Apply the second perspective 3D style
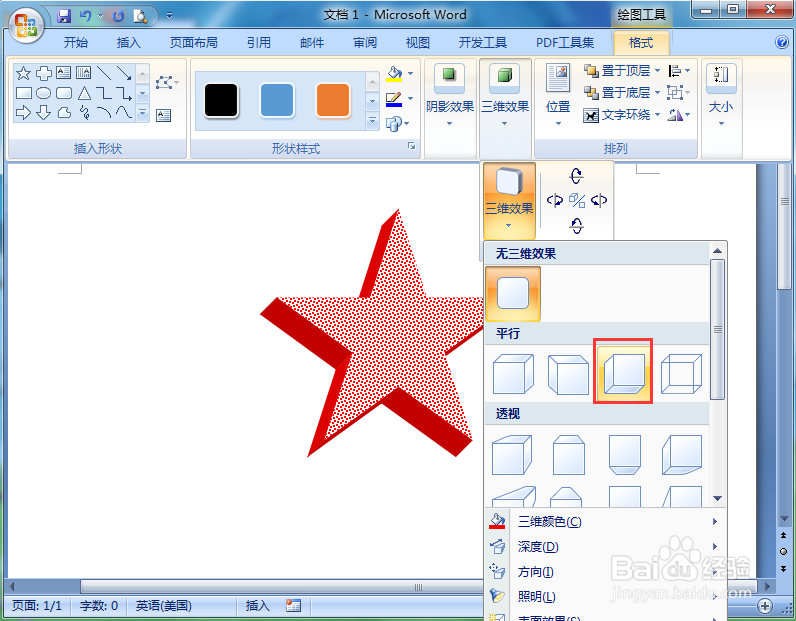Screen dimensions: 796x621 (569, 455)
